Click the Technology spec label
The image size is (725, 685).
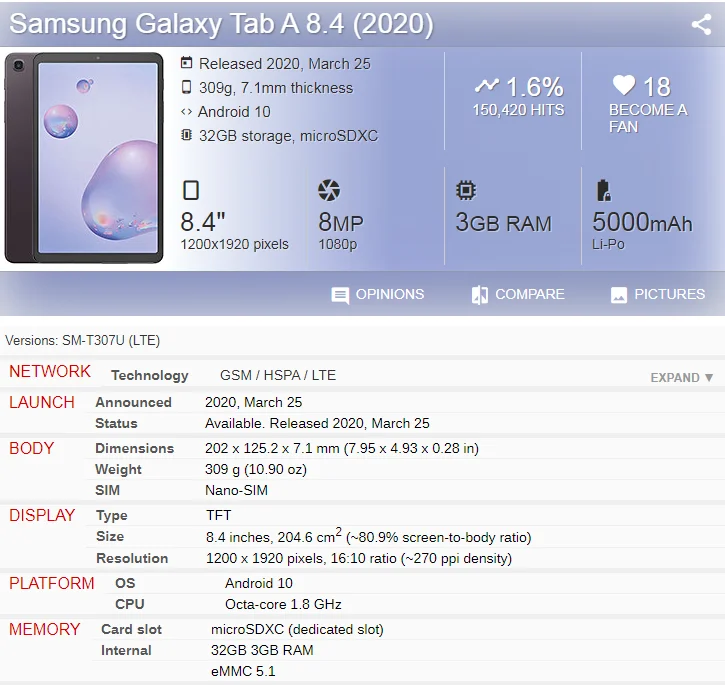pos(150,376)
